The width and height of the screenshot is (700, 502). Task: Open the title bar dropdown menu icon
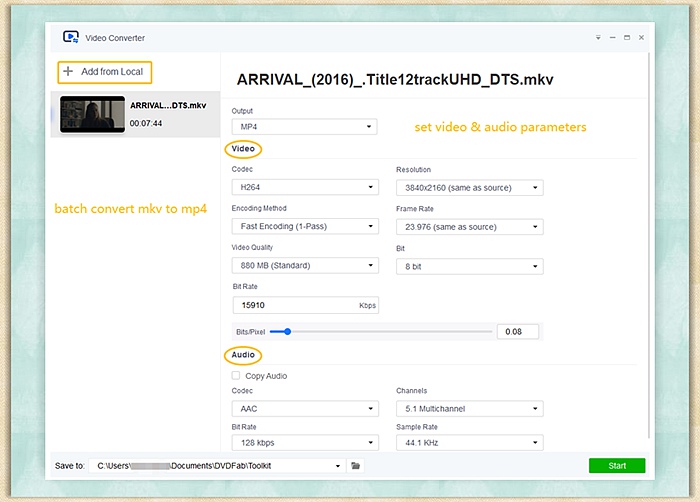(x=598, y=38)
